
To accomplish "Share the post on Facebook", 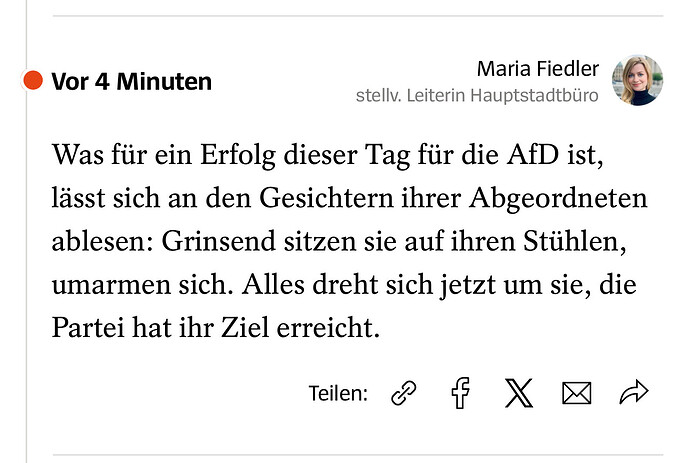I will click(x=461, y=393).
